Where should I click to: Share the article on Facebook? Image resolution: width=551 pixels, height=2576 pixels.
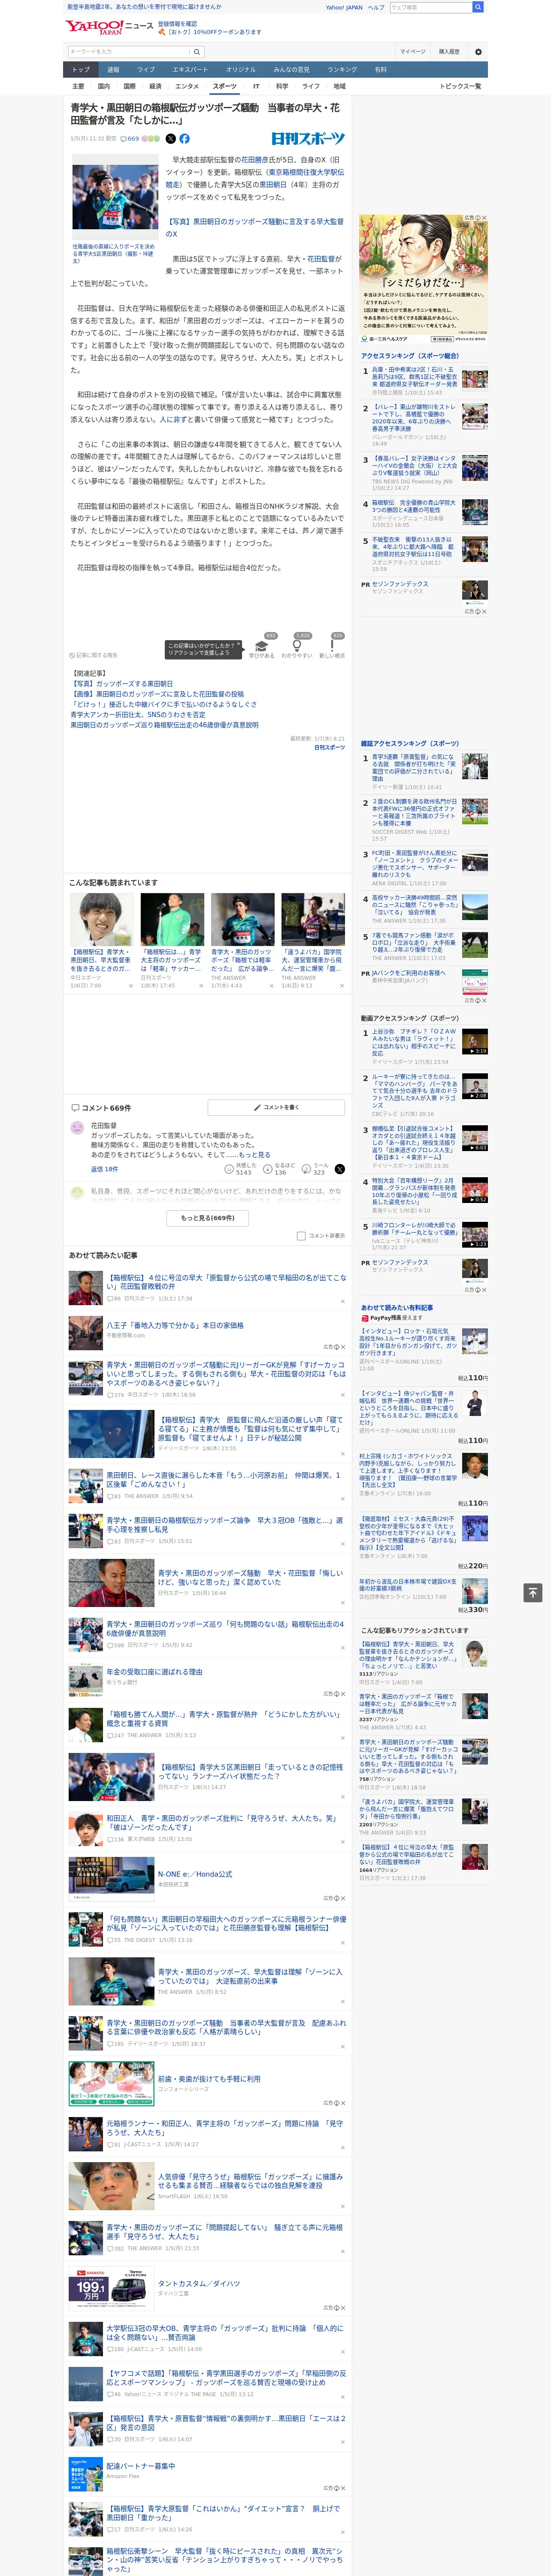pos(184,139)
